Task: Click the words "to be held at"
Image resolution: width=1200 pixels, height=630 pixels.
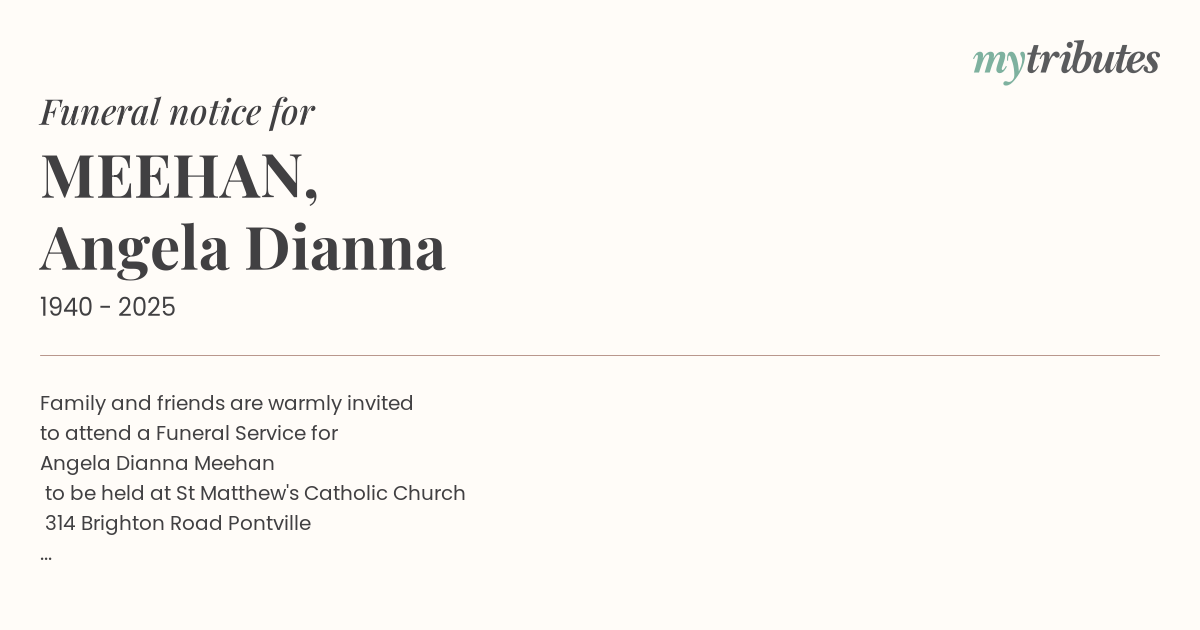Action: [x=108, y=493]
